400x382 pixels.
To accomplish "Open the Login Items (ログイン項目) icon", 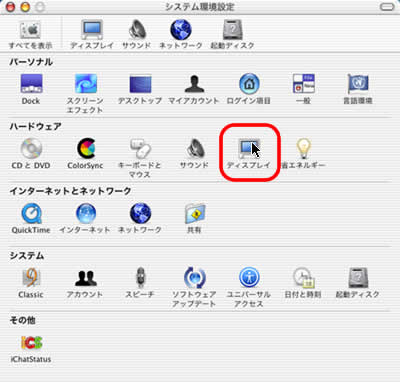I will 249,84.
